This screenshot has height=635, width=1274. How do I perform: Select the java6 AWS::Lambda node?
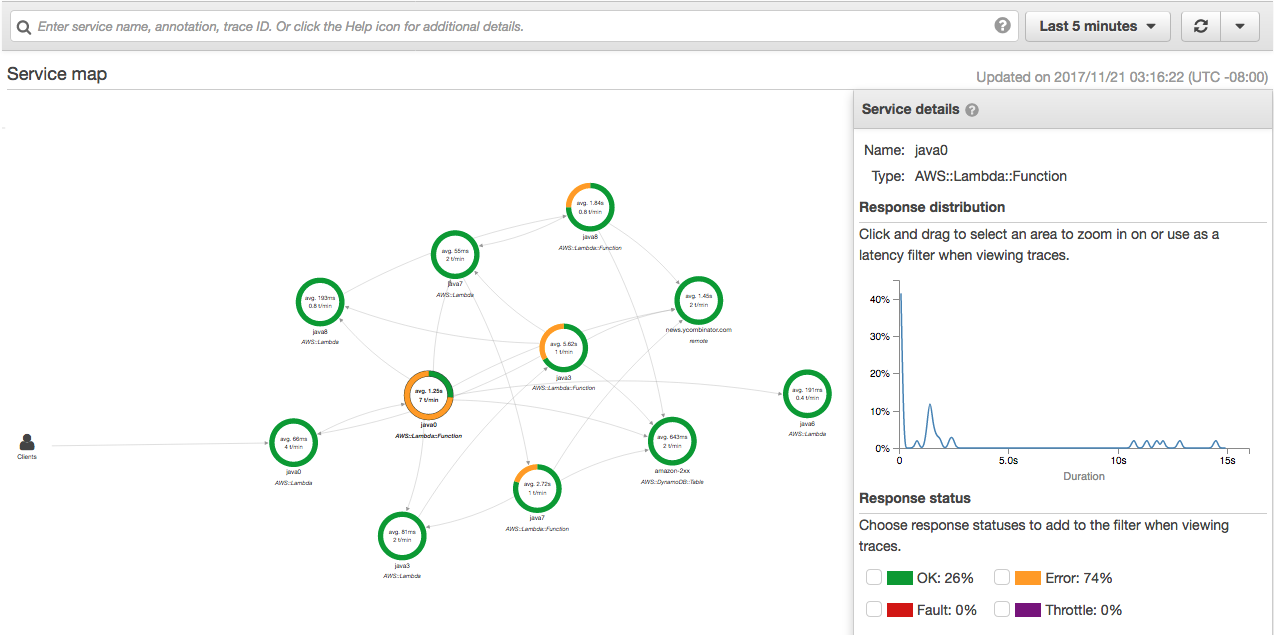(x=807, y=394)
